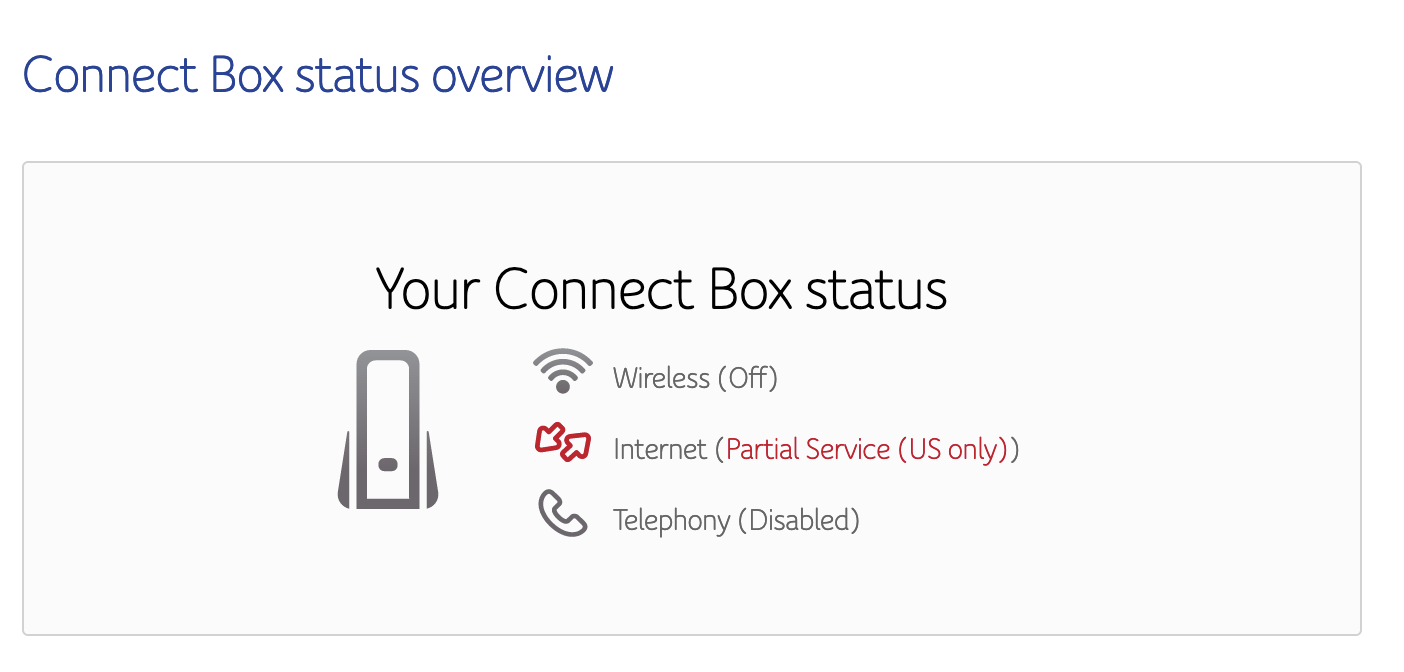Image resolution: width=1404 pixels, height=672 pixels.
Task: Click the (Disabled) text beside Telephony
Action: point(798,521)
